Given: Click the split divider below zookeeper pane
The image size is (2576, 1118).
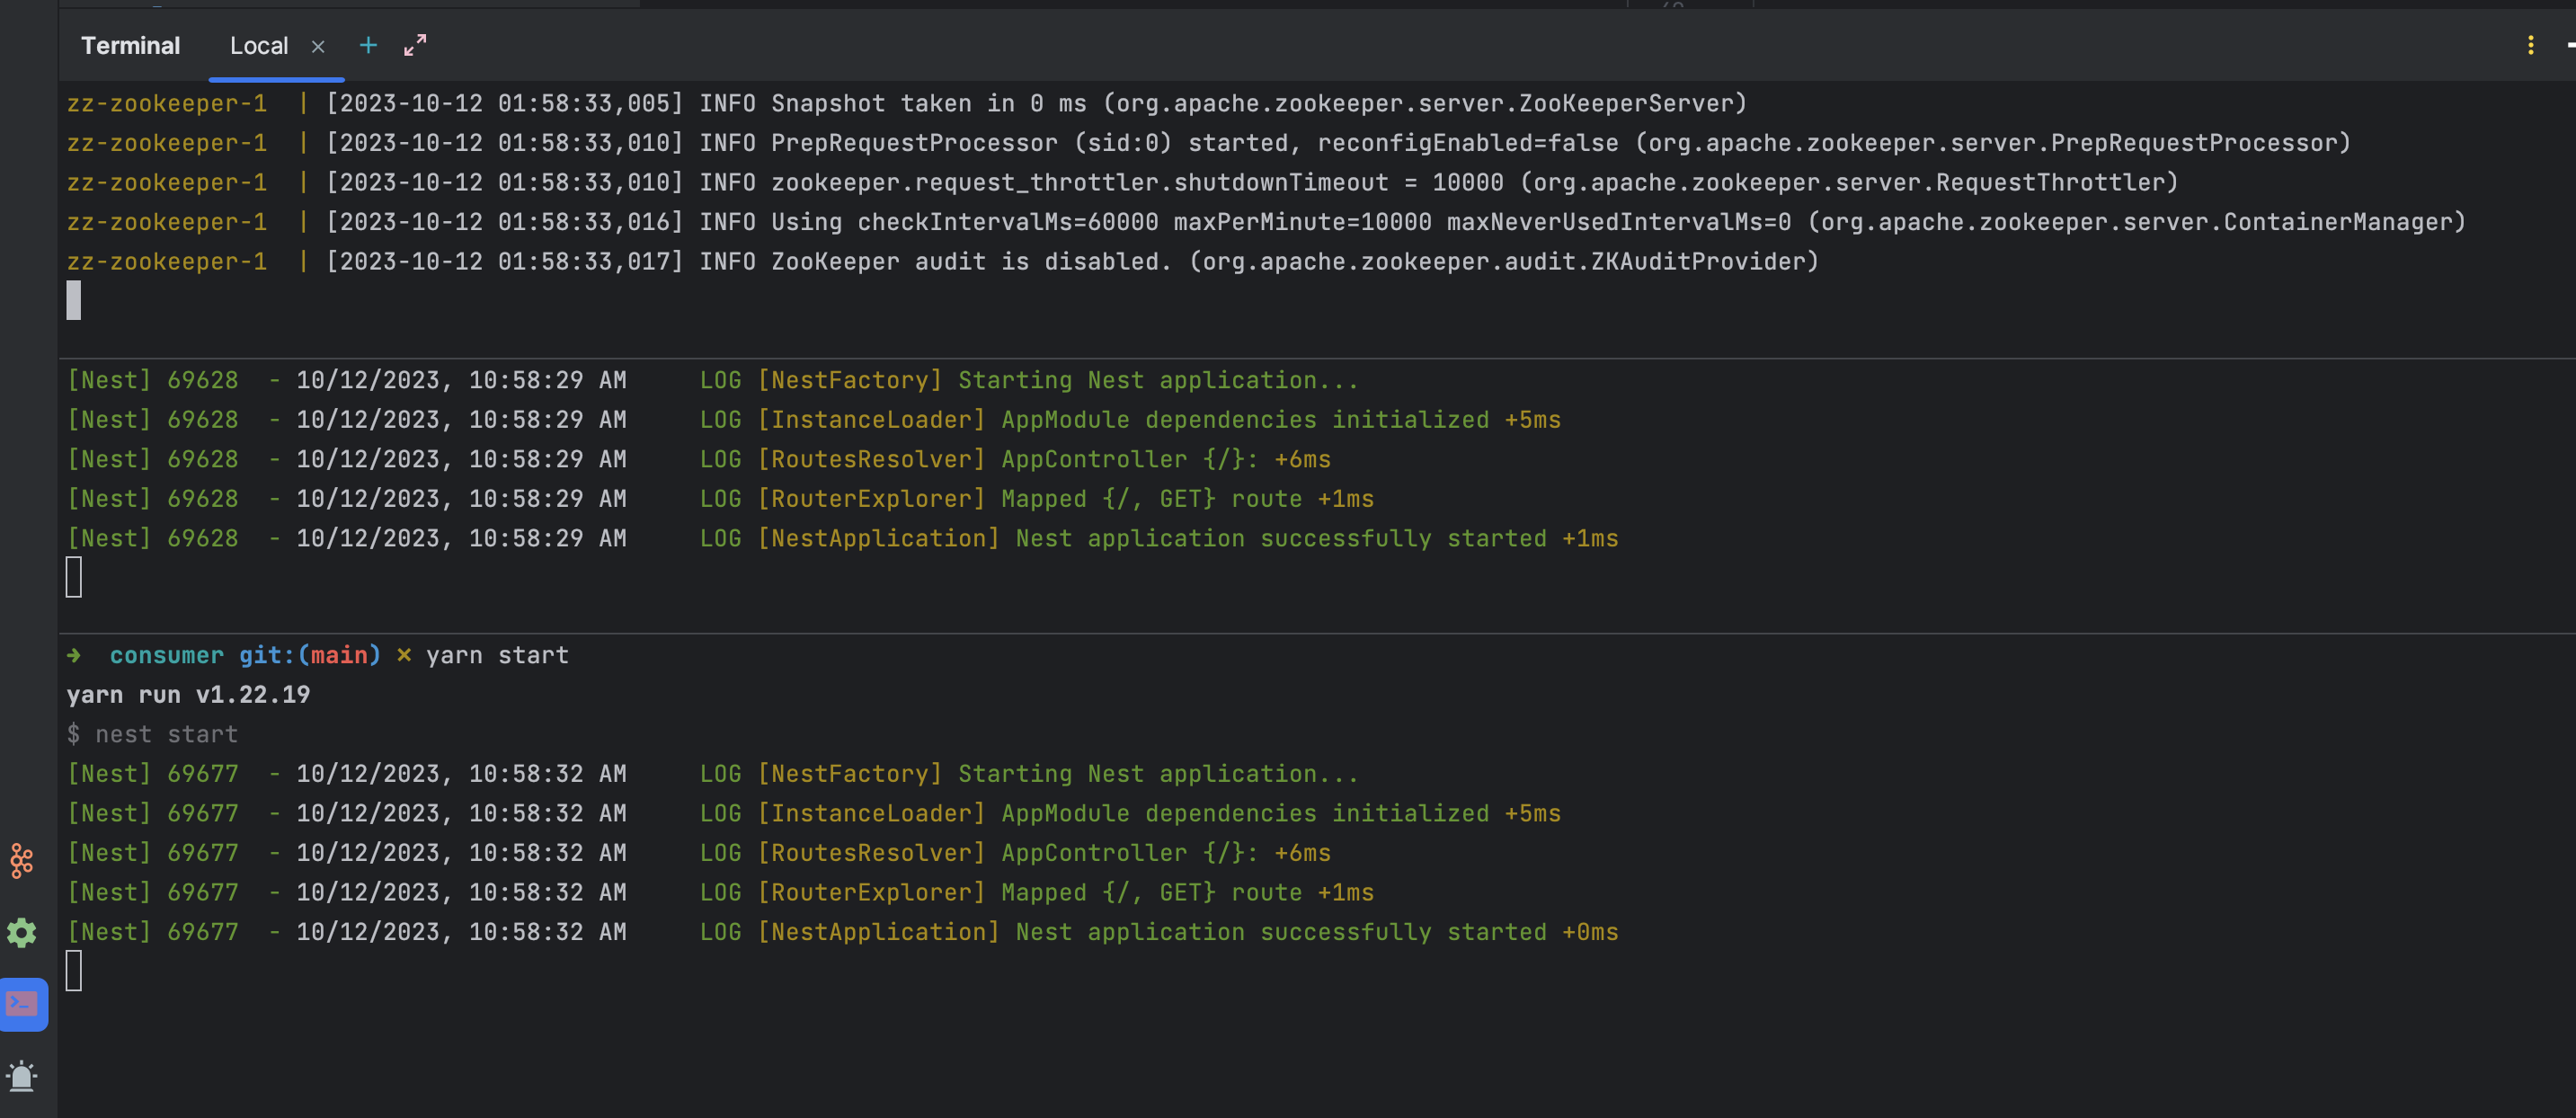Looking at the screenshot, I should (x=1300, y=358).
